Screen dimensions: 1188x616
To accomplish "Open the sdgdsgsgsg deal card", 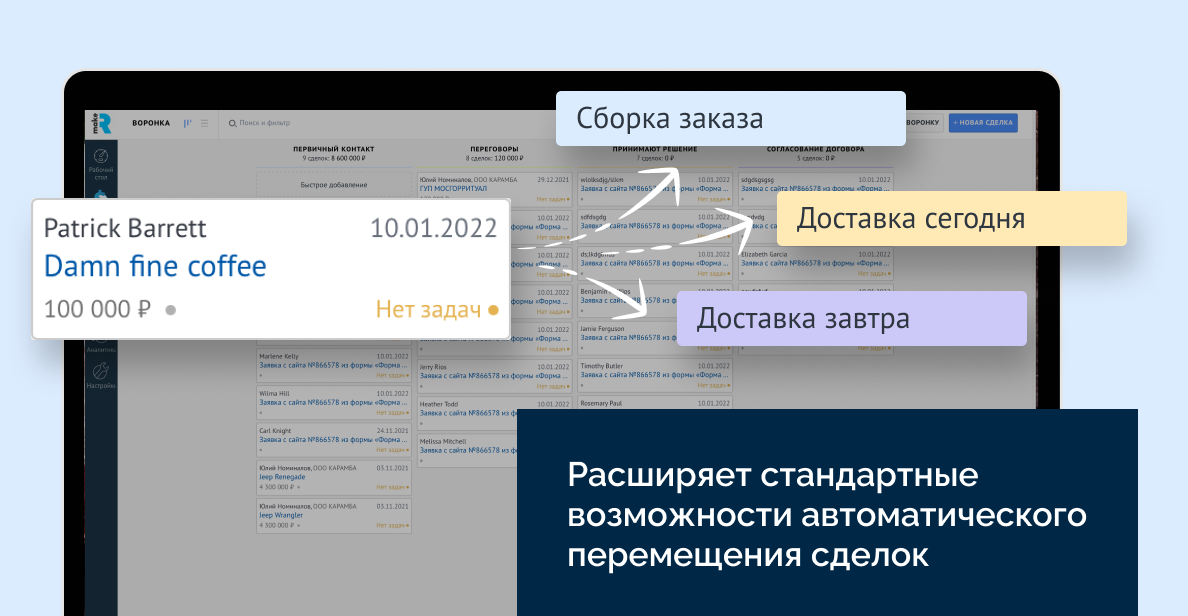I will [x=815, y=189].
